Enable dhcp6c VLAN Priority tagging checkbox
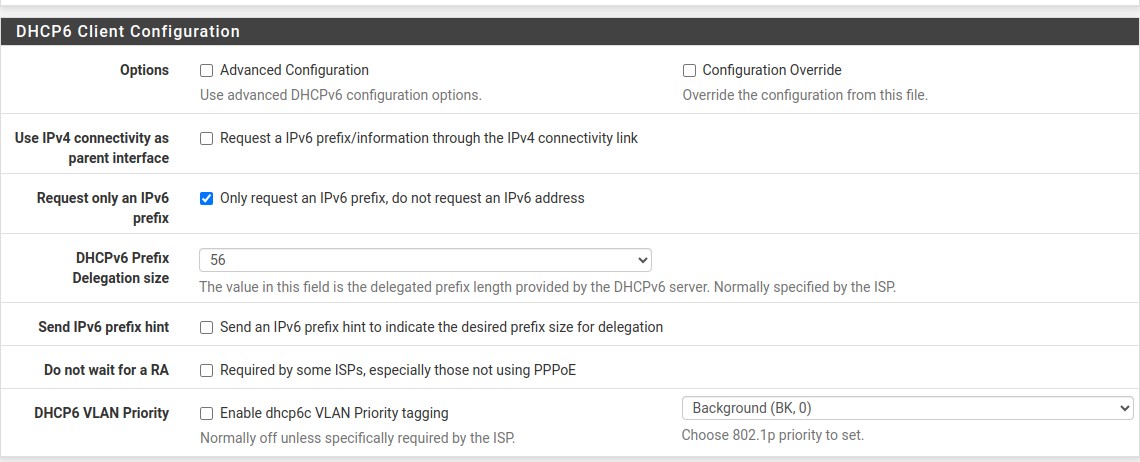Image resolution: width=1140 pixels, height=462 pixels. click(x=207, y=413)
